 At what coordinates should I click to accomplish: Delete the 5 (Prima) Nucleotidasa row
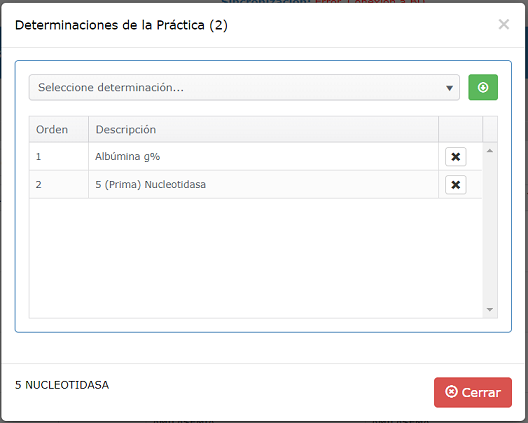point(456,185)
